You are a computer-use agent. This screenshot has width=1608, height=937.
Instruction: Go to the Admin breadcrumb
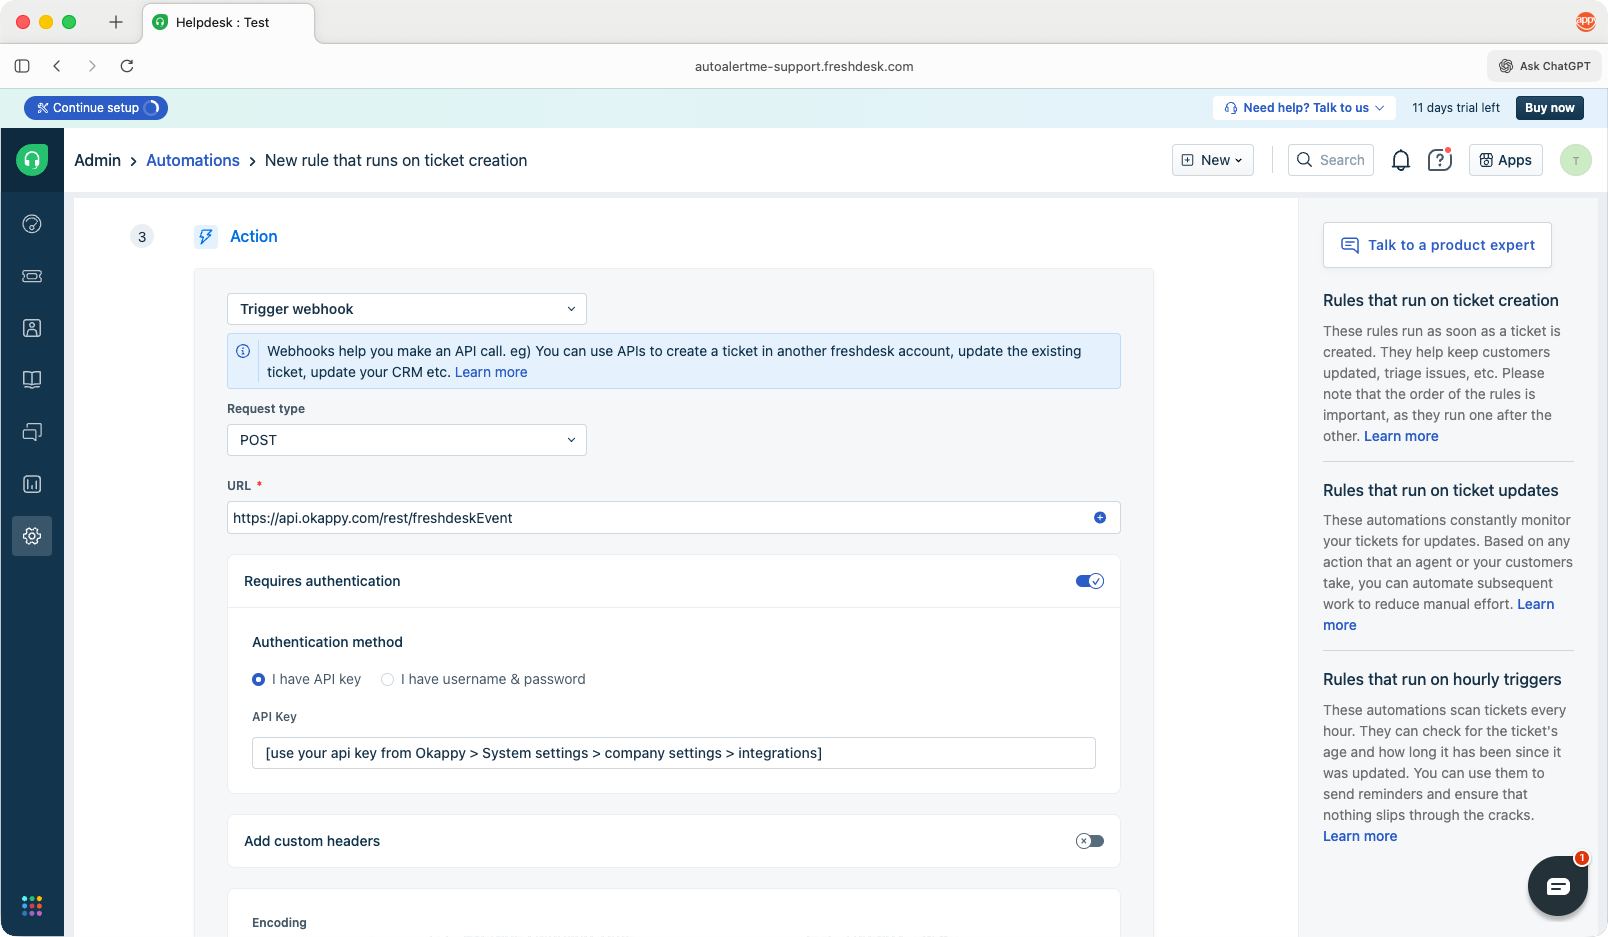pyautogui.click(x=97, y=160)
